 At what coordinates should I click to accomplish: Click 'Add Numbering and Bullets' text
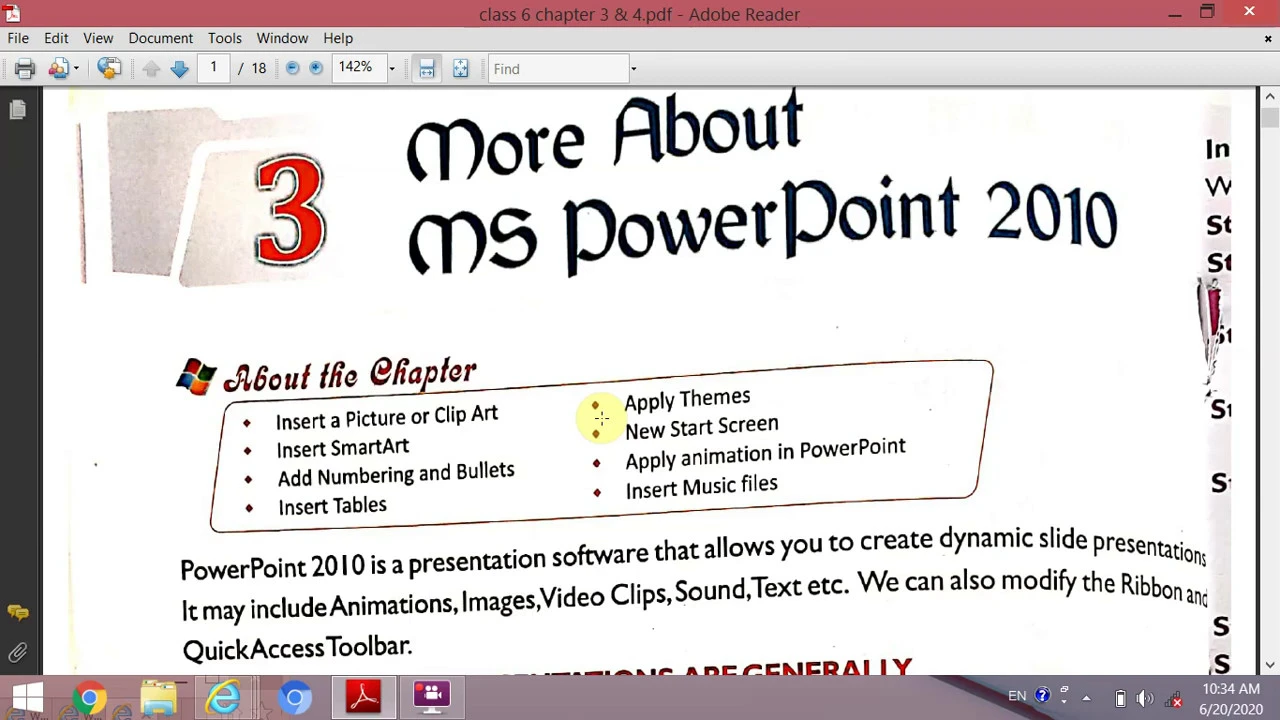click(395, 474)
